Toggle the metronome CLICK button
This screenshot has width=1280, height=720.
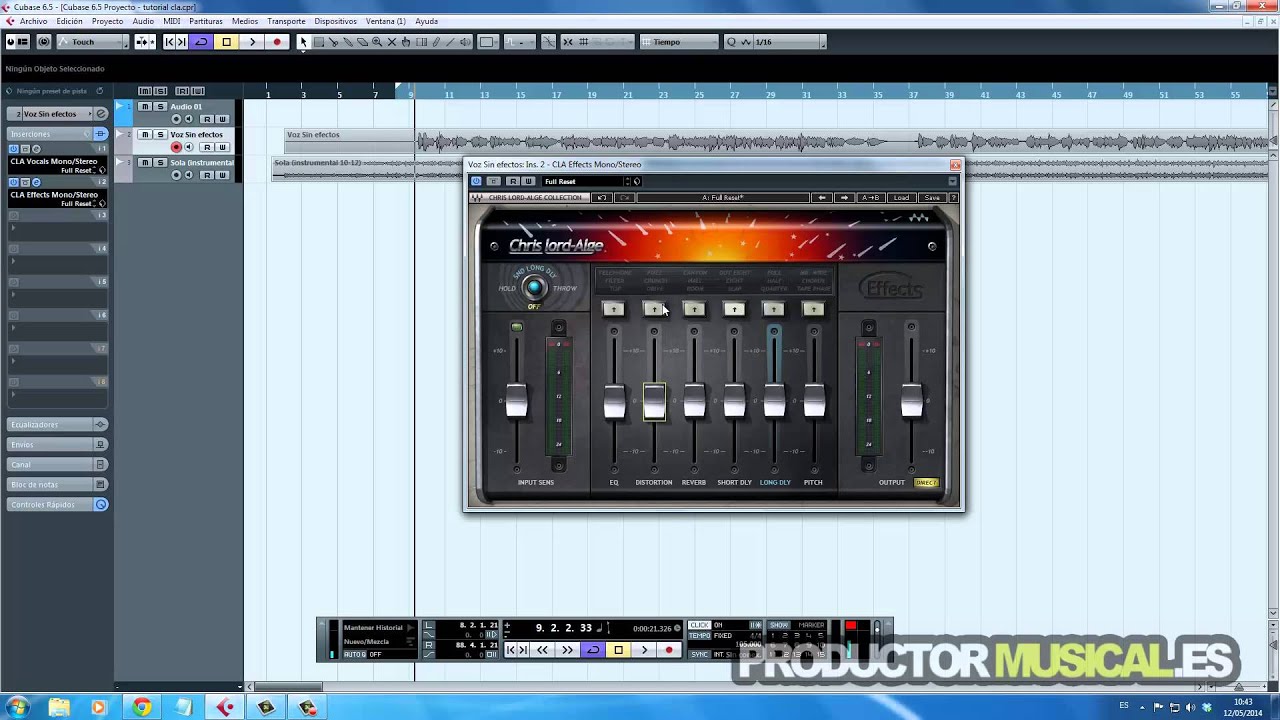(699, 625)
